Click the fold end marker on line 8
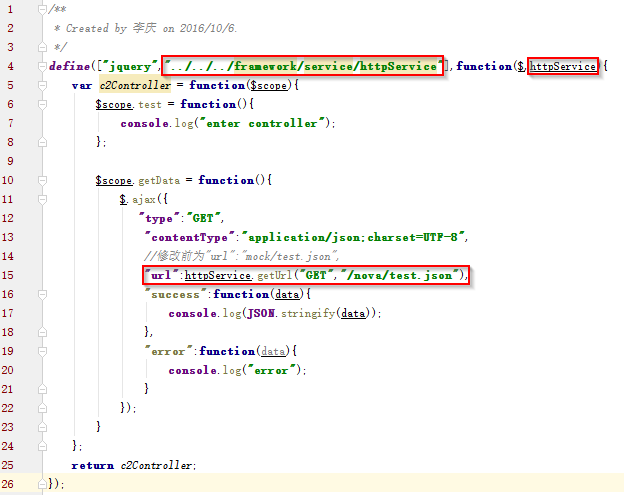Image resolution: width=624 pixels, height=495 pixels. tap(42, 142)
